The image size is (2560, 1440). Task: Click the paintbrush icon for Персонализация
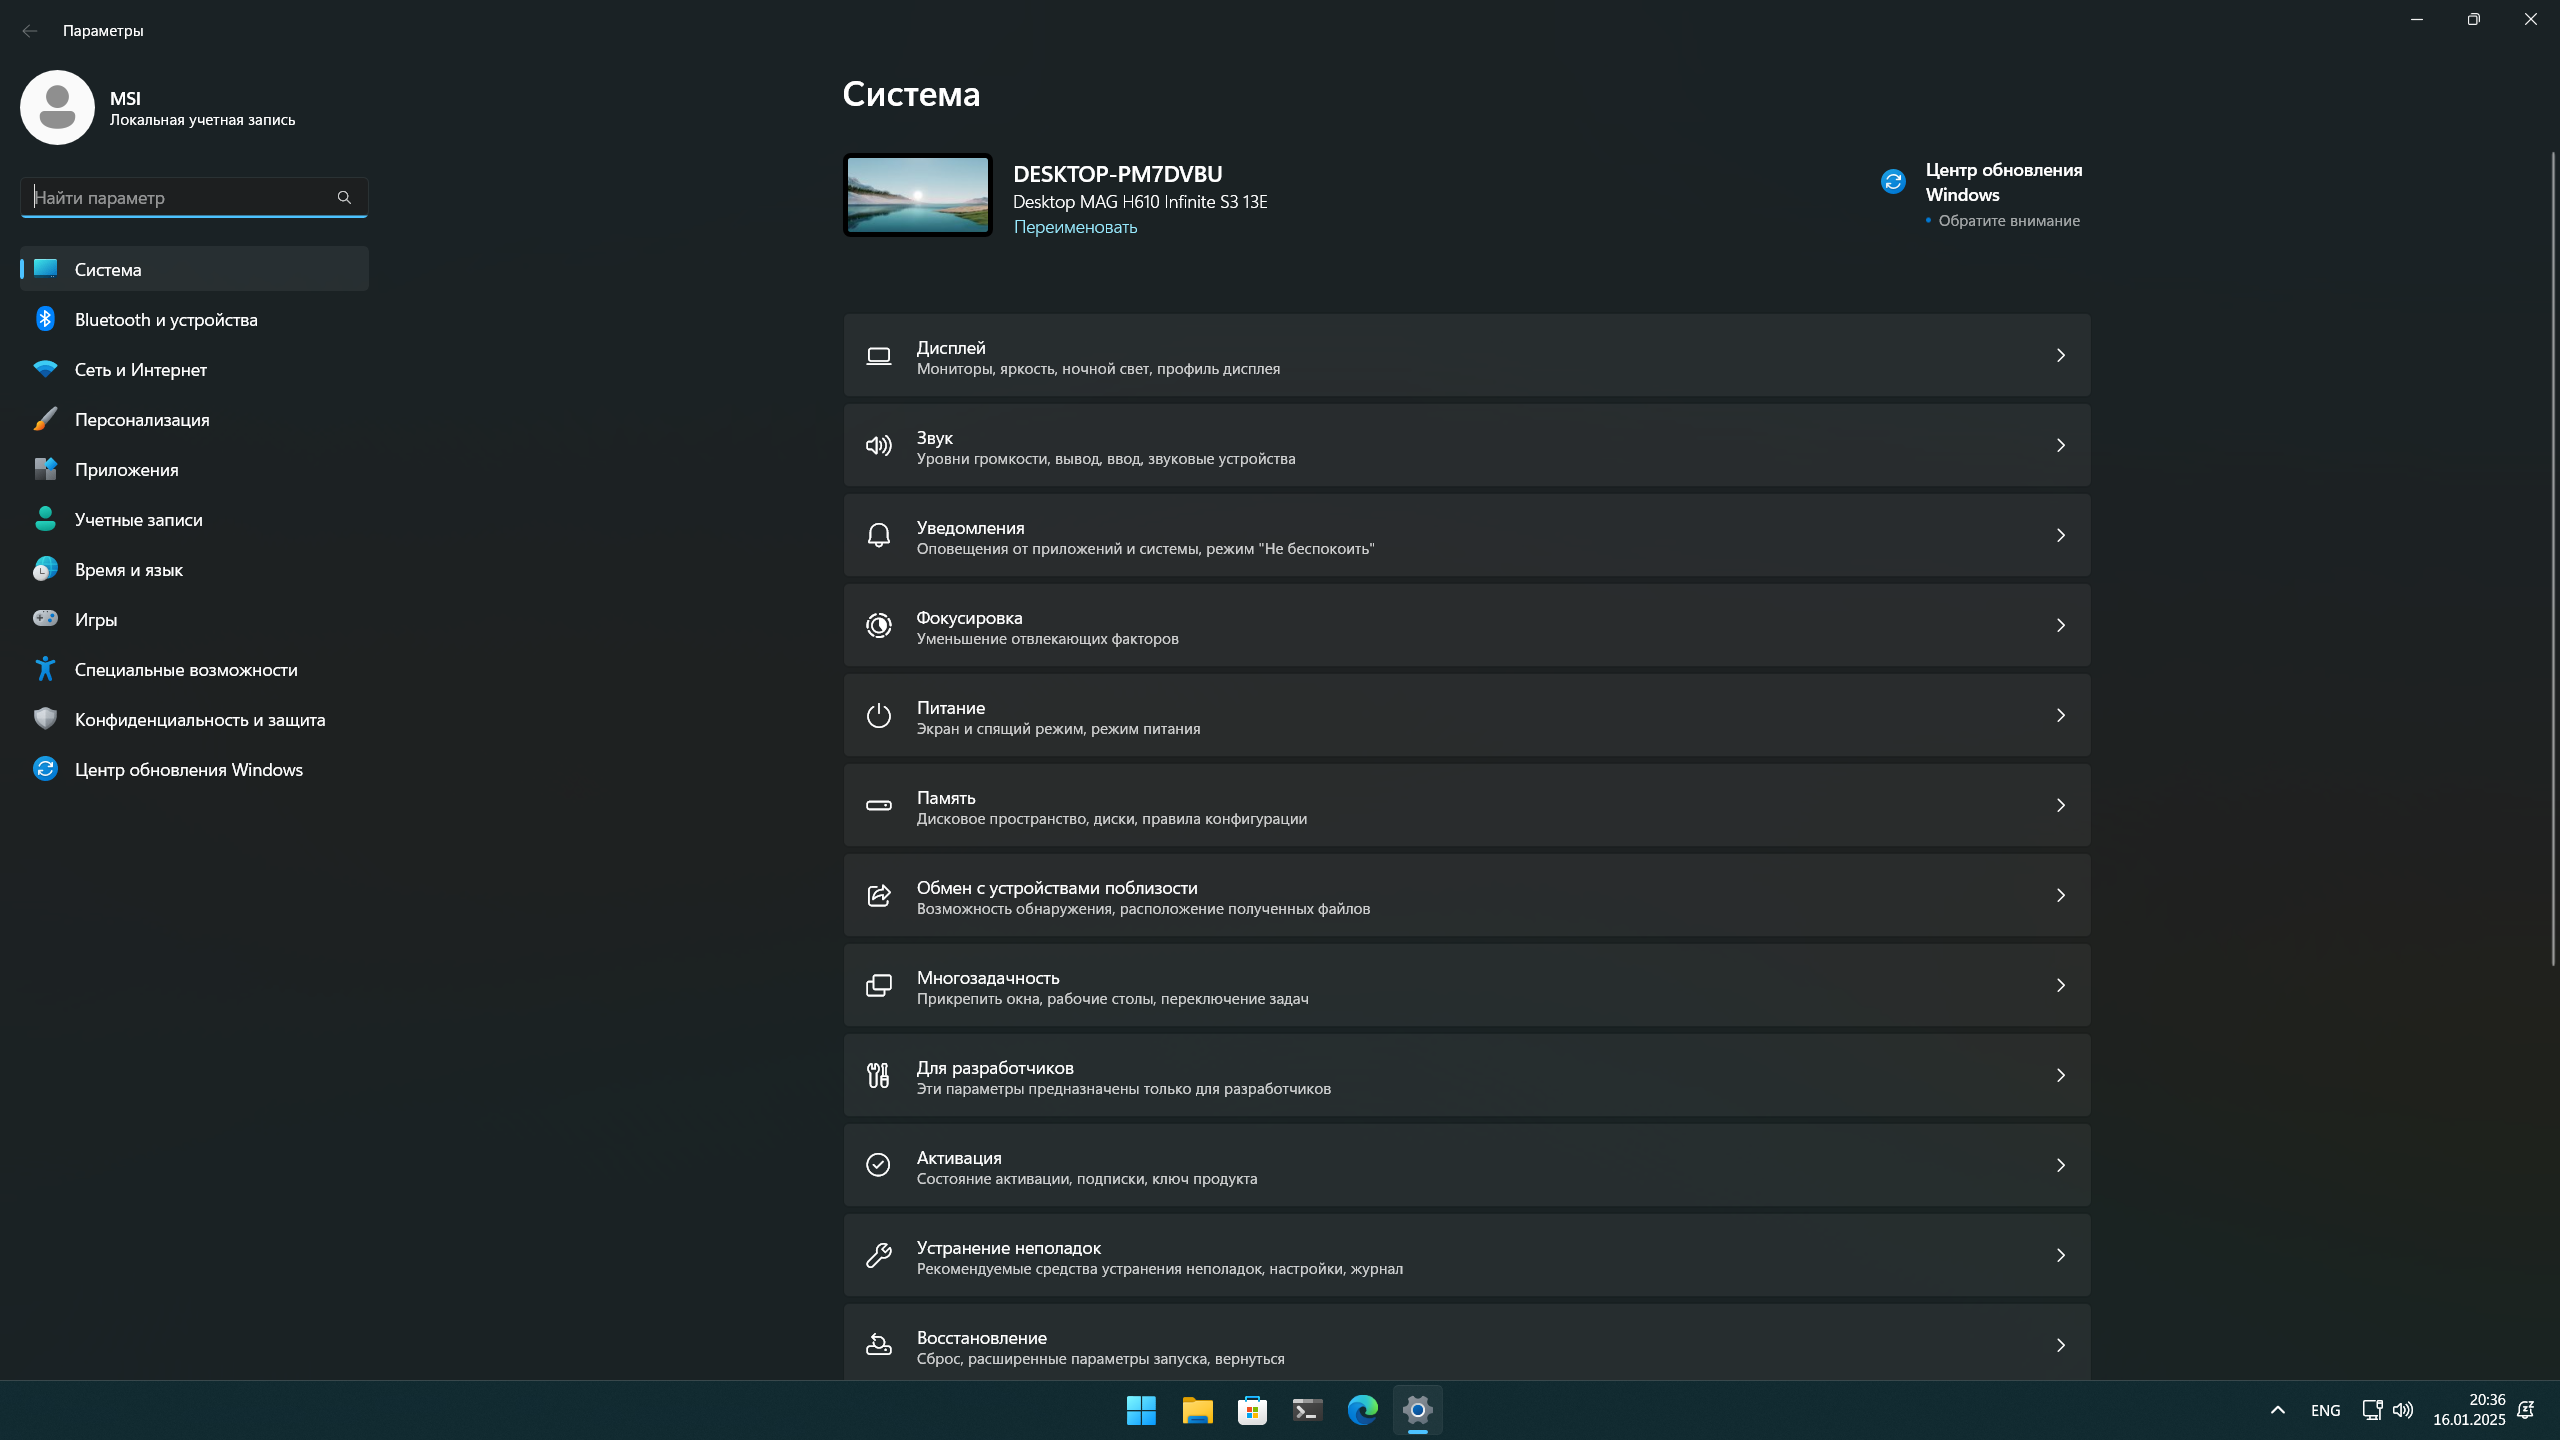(x=45, y=419)
